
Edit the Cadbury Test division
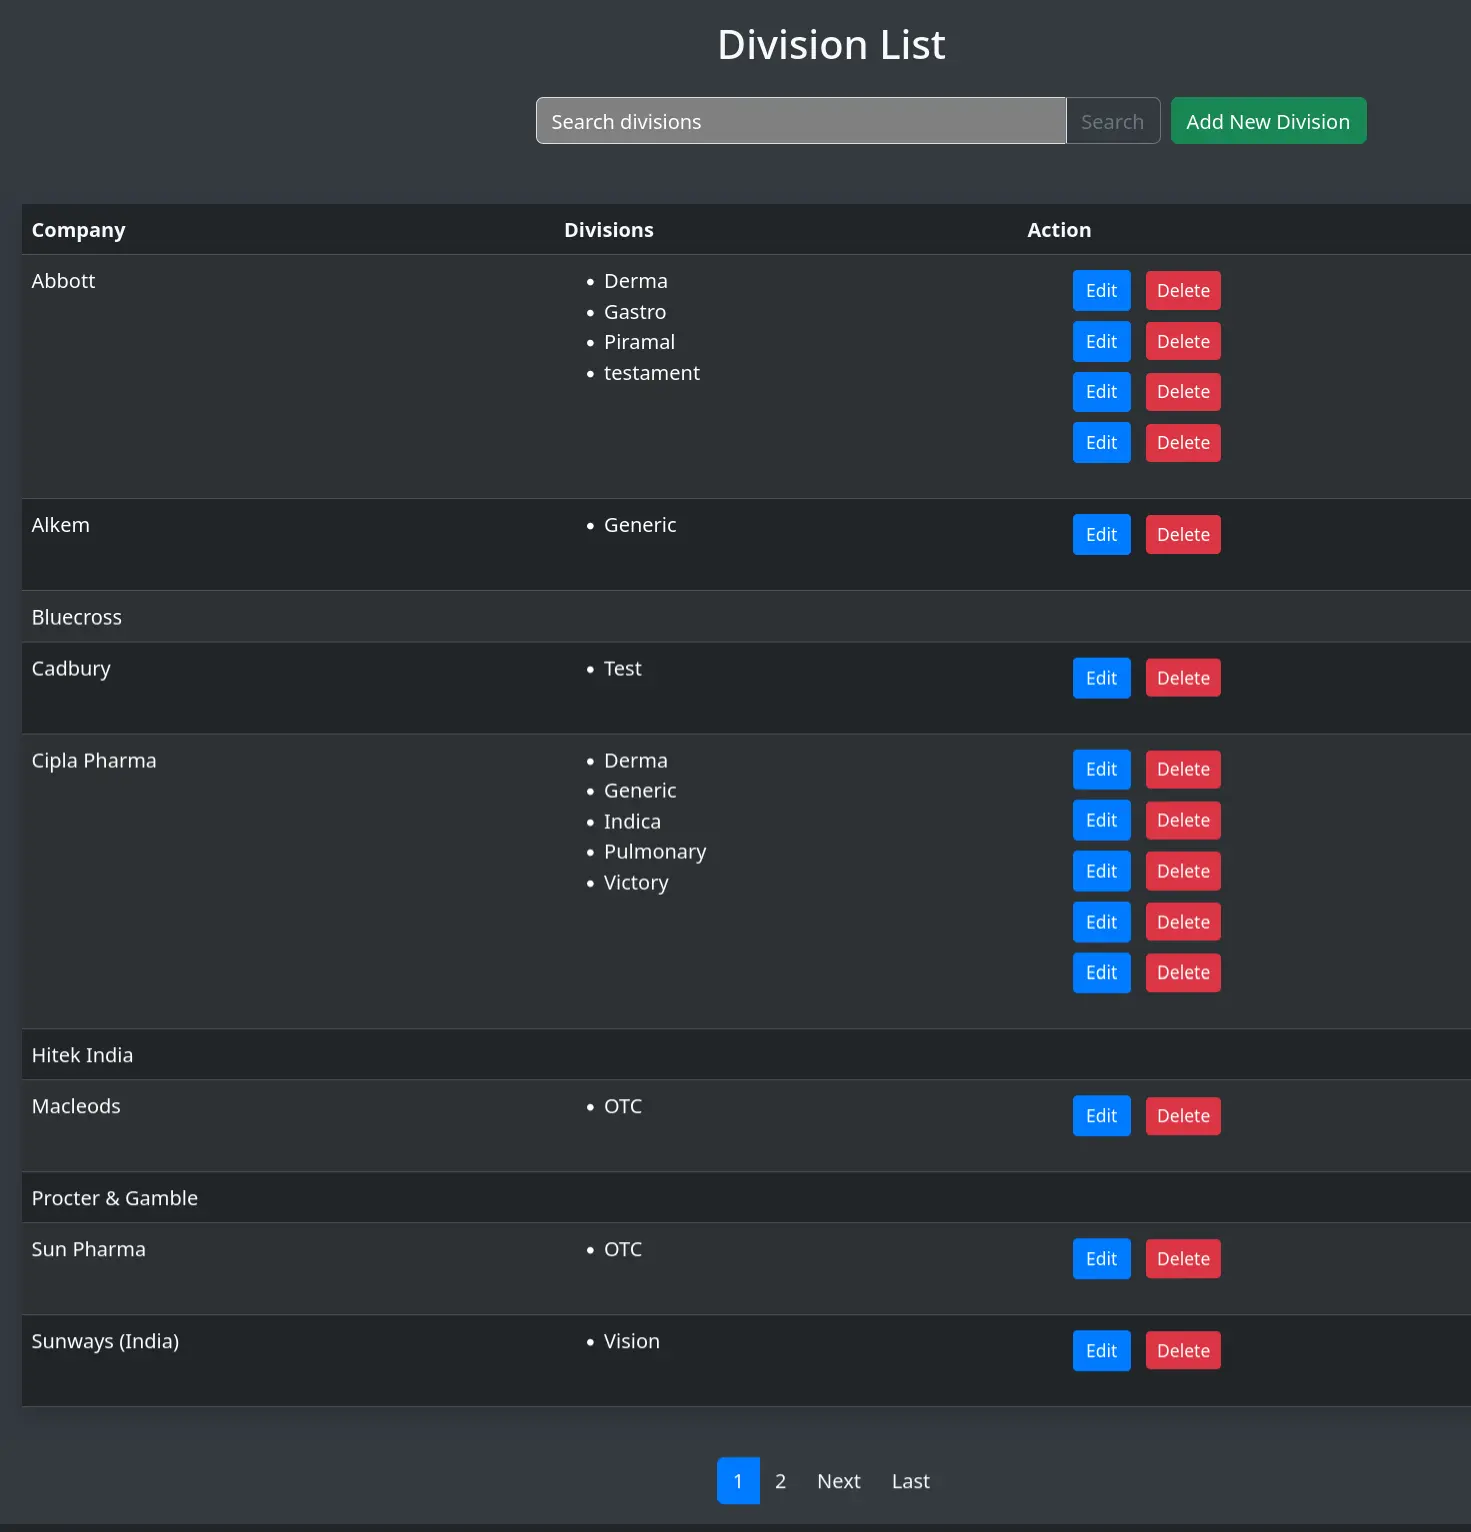[1101, 678]
